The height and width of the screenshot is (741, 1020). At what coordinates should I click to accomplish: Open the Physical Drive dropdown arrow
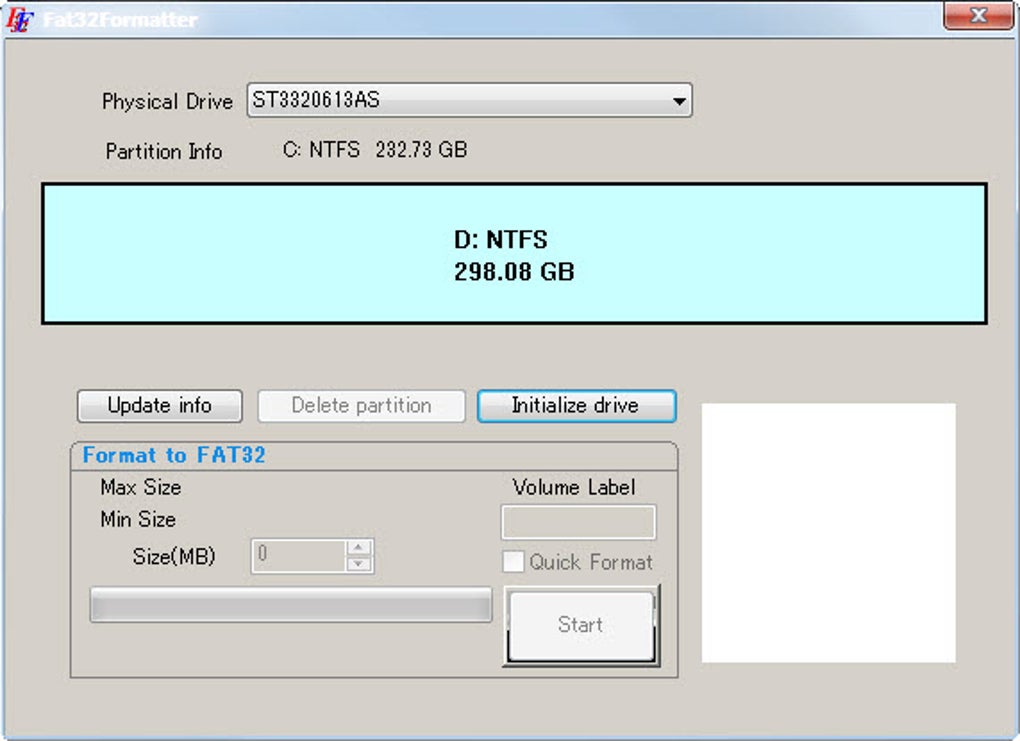[x=679, y=101]
